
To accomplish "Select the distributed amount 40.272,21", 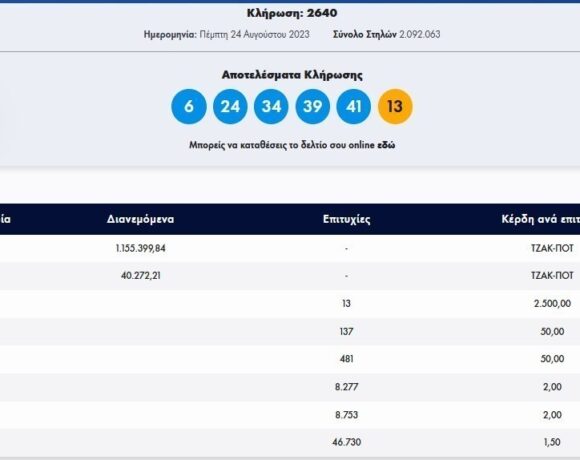I will tap(141, 275).
